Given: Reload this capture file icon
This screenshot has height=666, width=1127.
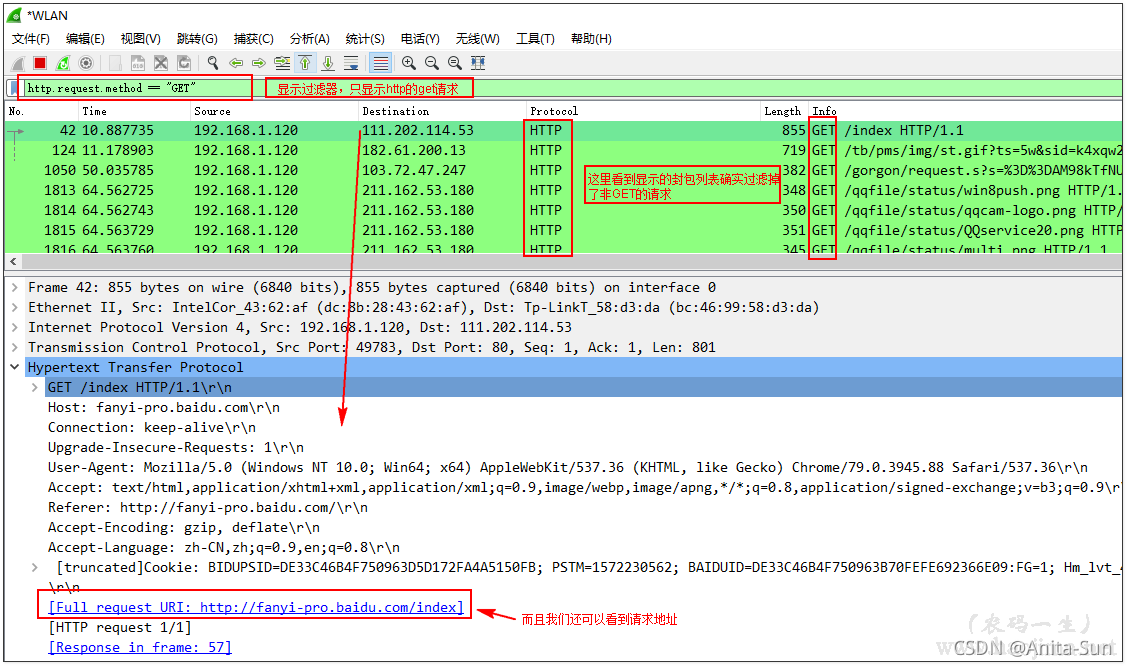Looking at the screenshot, I should click(x=184, y=63).
